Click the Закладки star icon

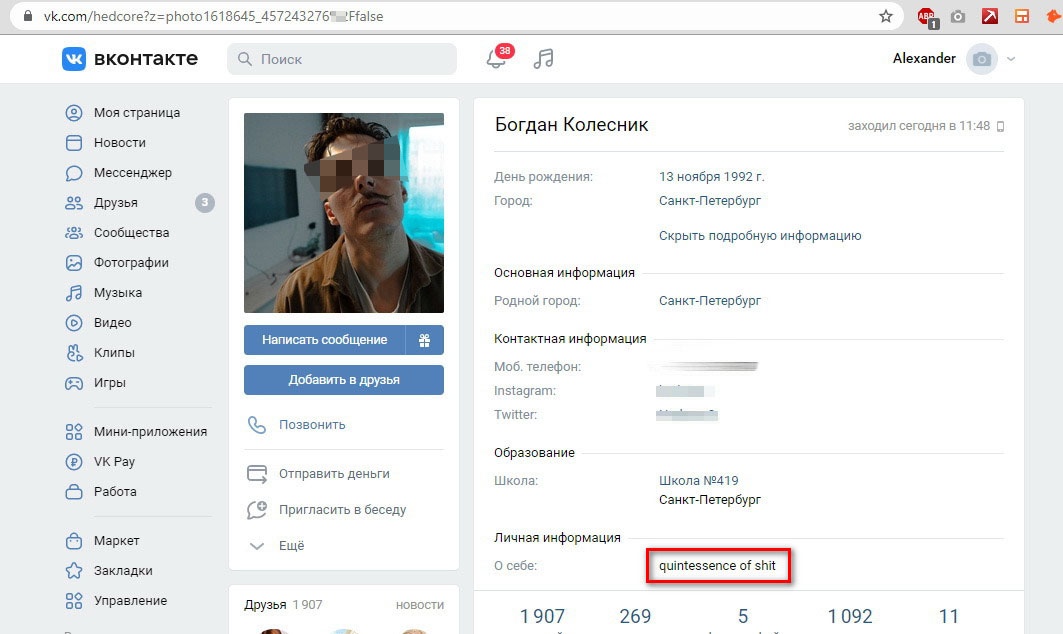[73, 571]
